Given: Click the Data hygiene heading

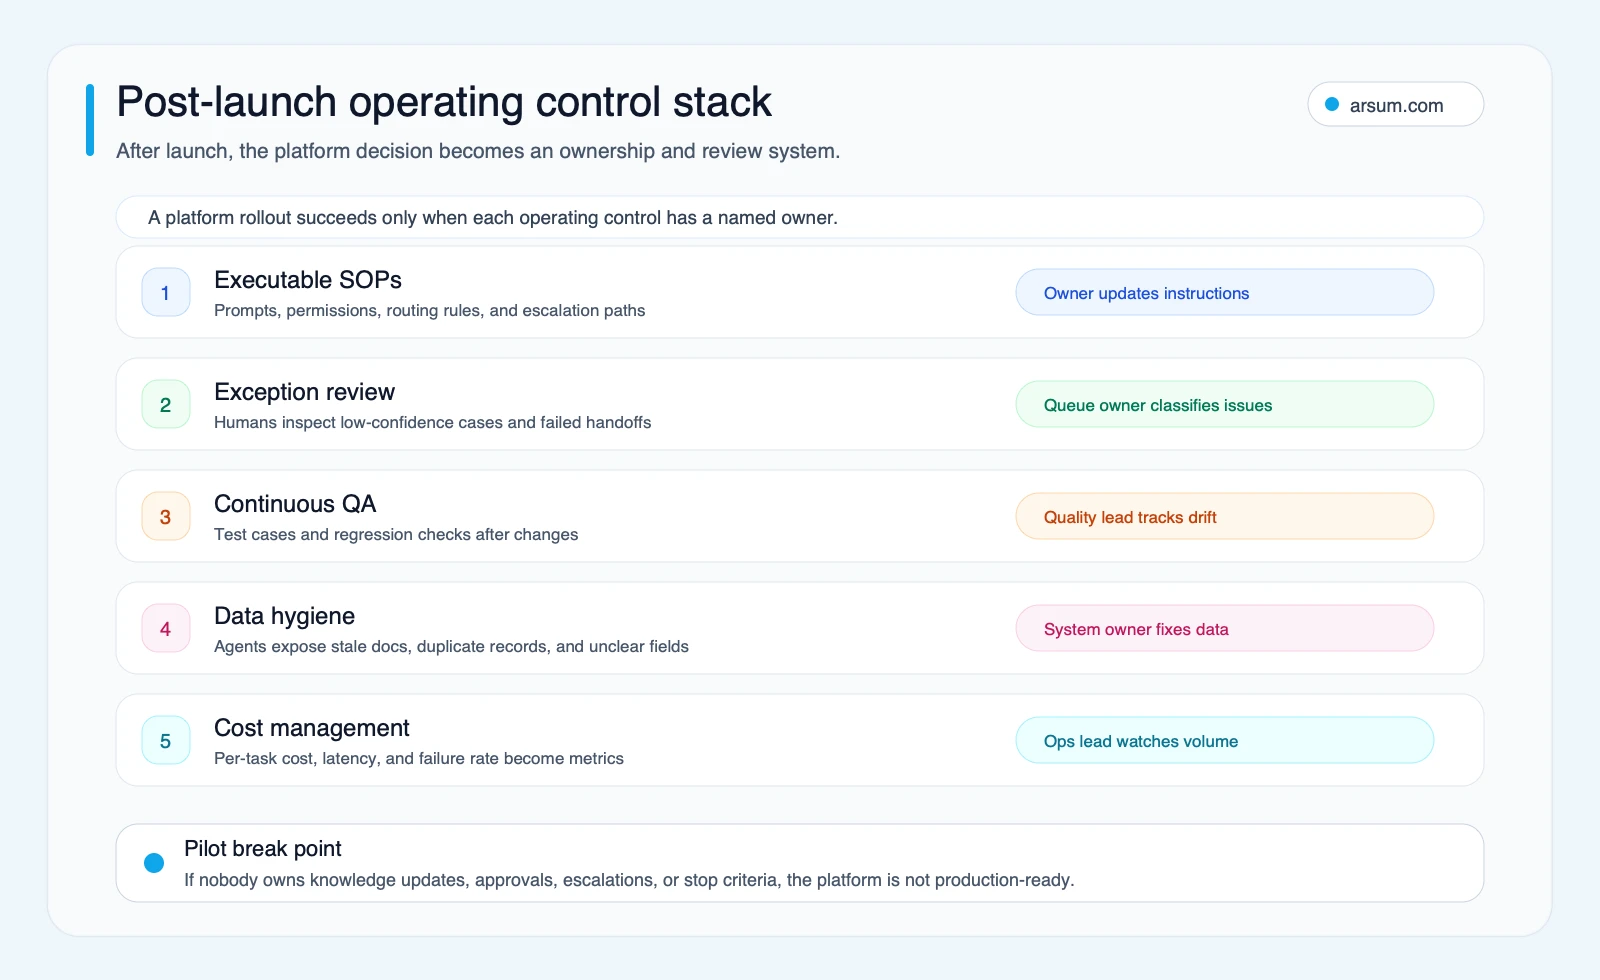Looking at the screenshot, I should click(x=285, y=616).
